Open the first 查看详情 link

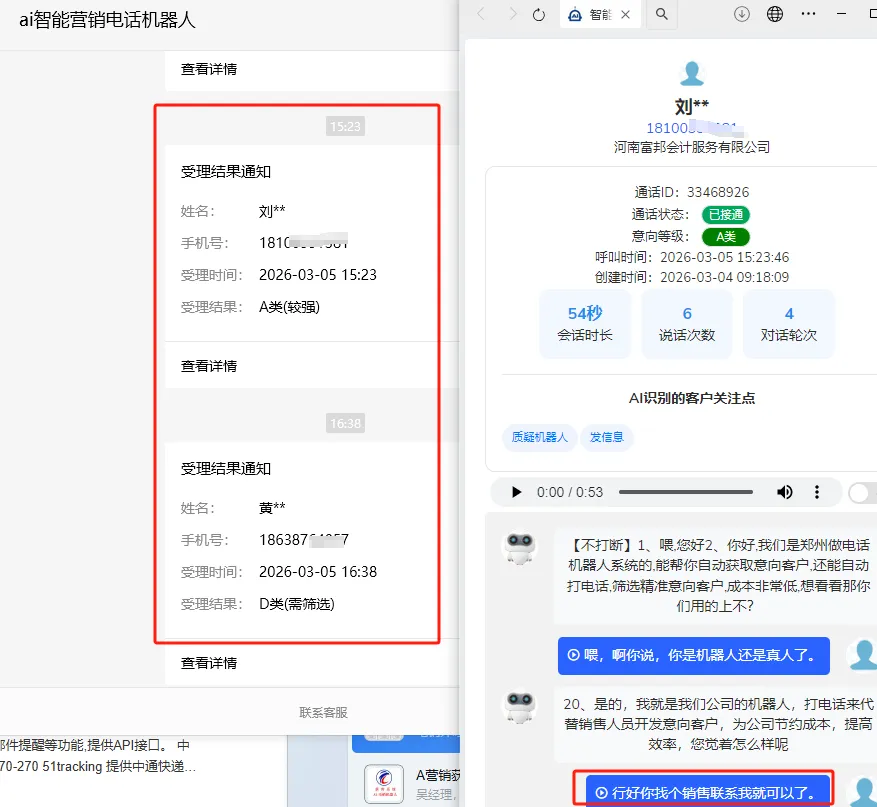coord(210,70)
